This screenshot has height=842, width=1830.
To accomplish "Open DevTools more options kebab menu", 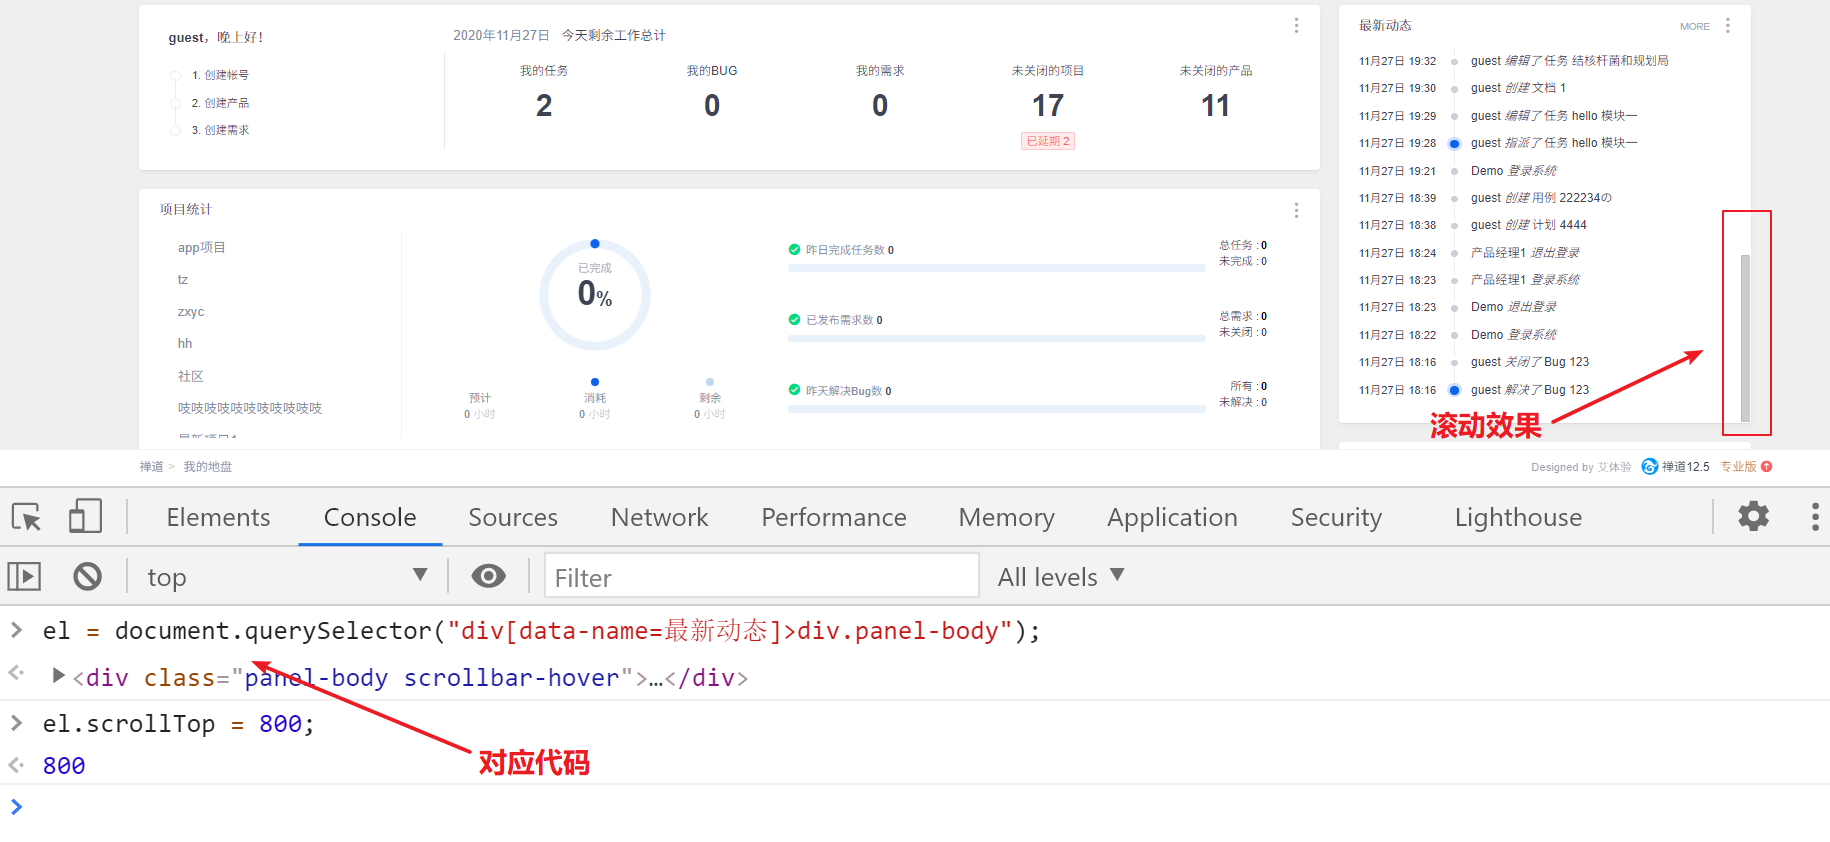I will (x=1814, y=516).
